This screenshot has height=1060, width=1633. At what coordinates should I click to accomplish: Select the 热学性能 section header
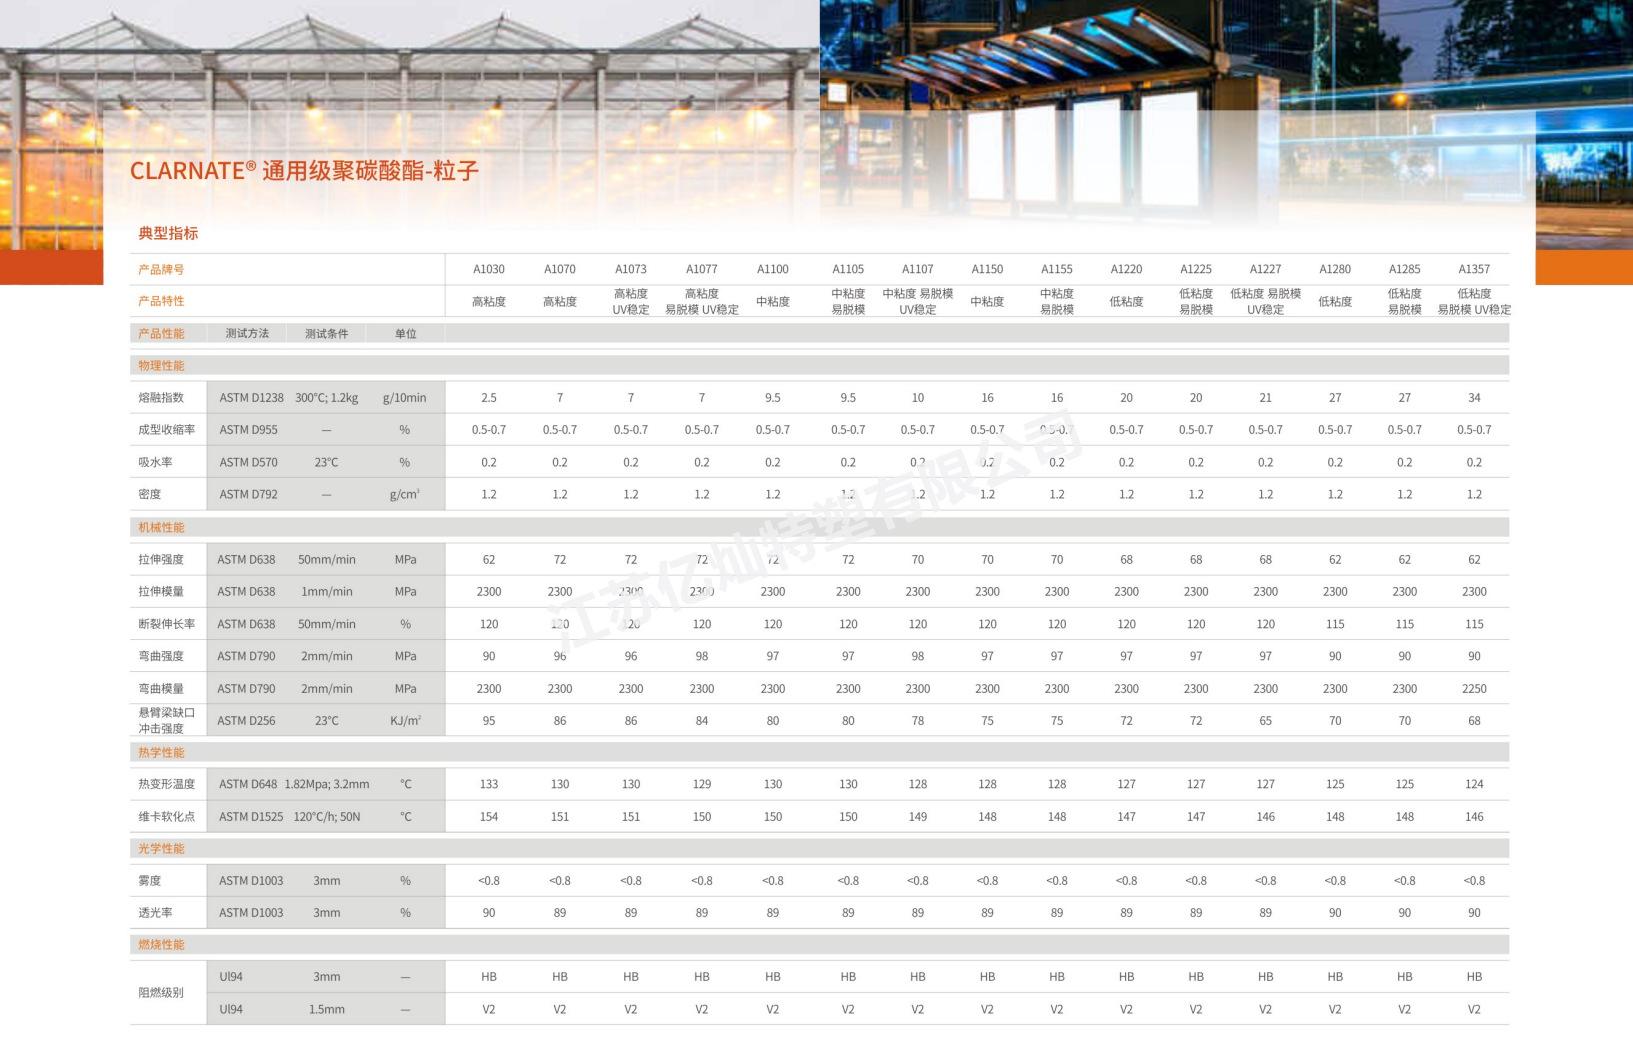(161, 752)
